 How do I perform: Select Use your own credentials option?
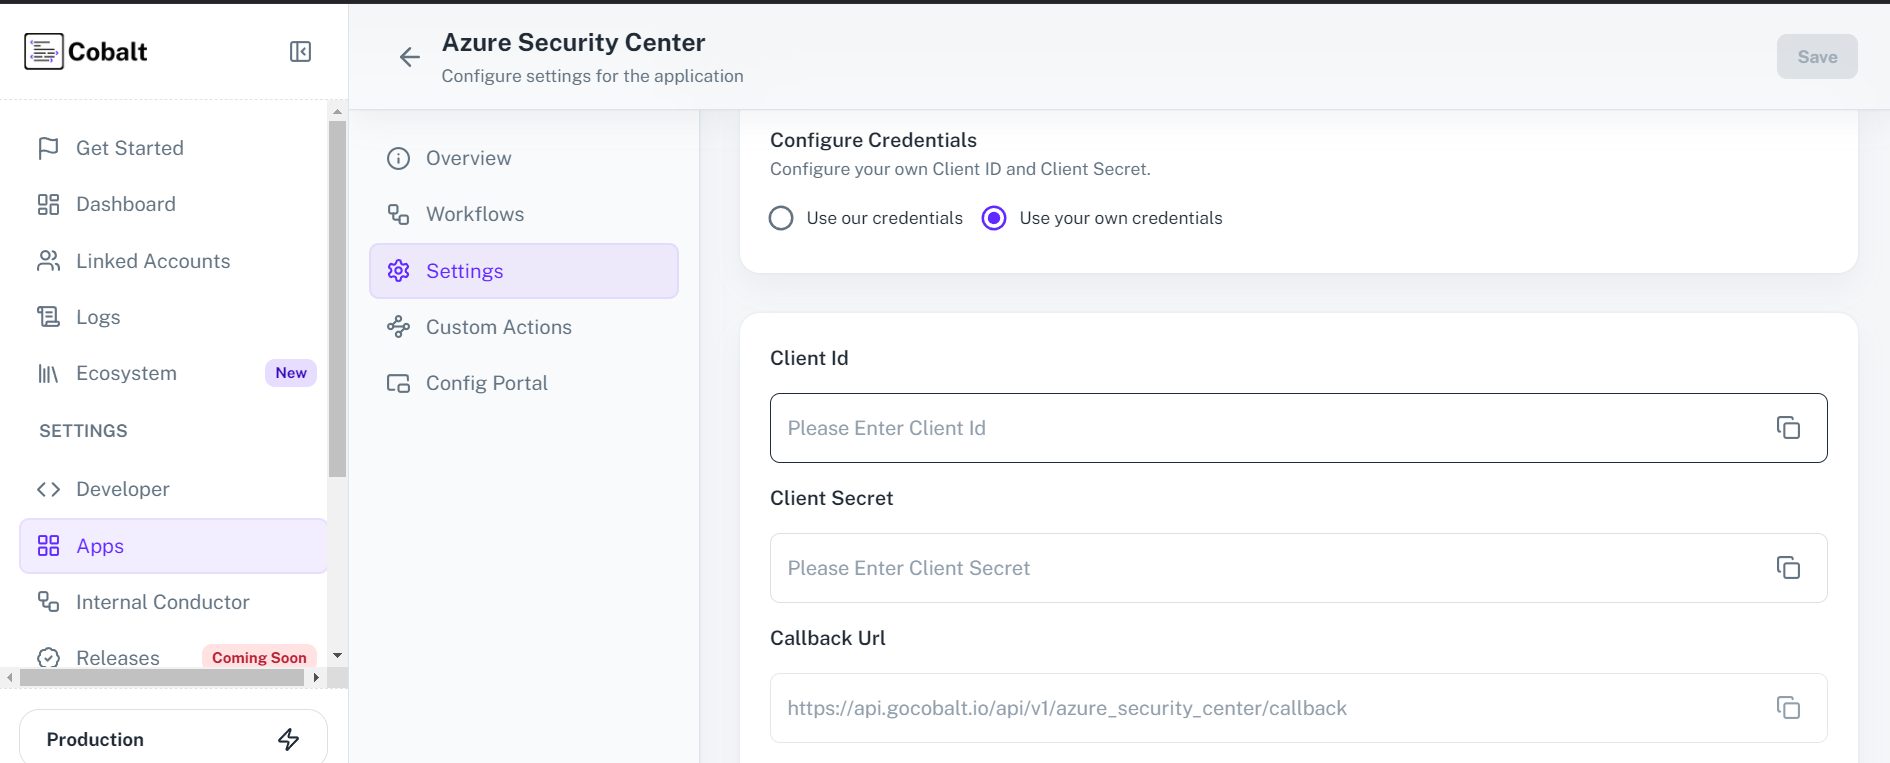point(994,218)
